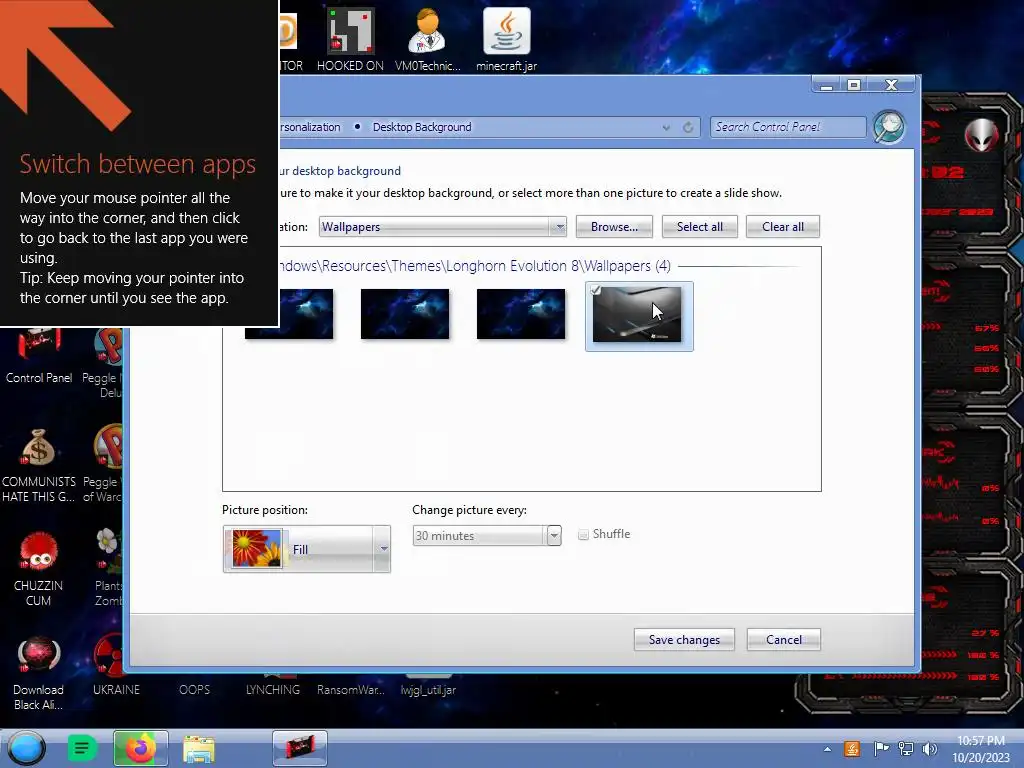
Task: Open File Explorer from the taskbar
Action: coord(199,748)
